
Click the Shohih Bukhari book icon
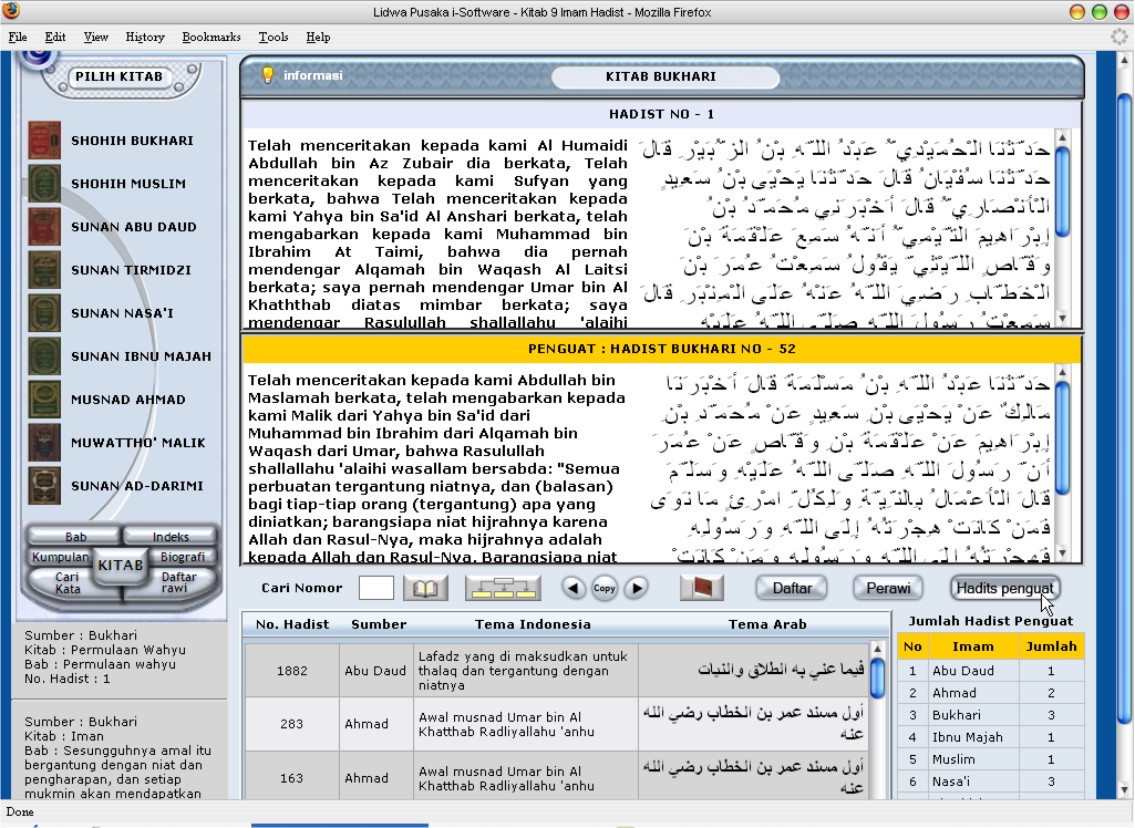click(x=44, y=140)
